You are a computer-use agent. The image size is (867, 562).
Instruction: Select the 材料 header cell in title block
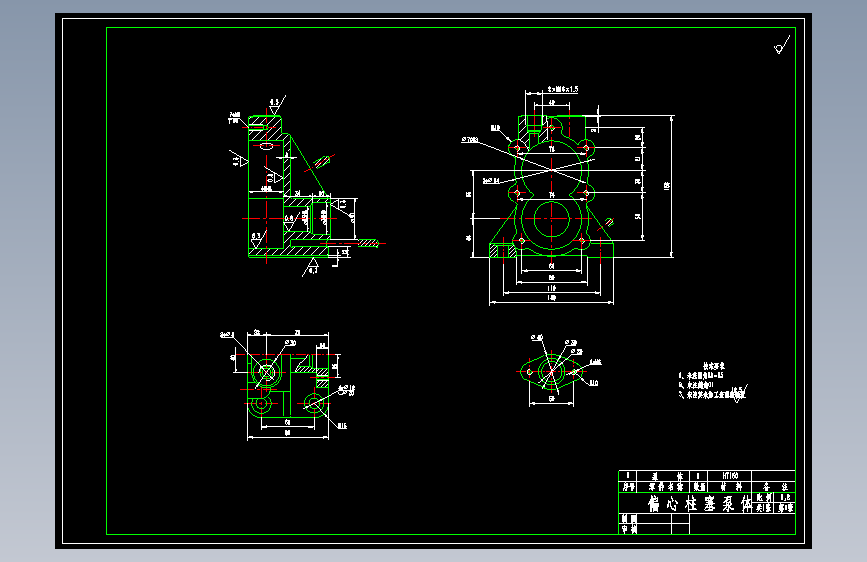pyautogui.click(x=730, y=487)
